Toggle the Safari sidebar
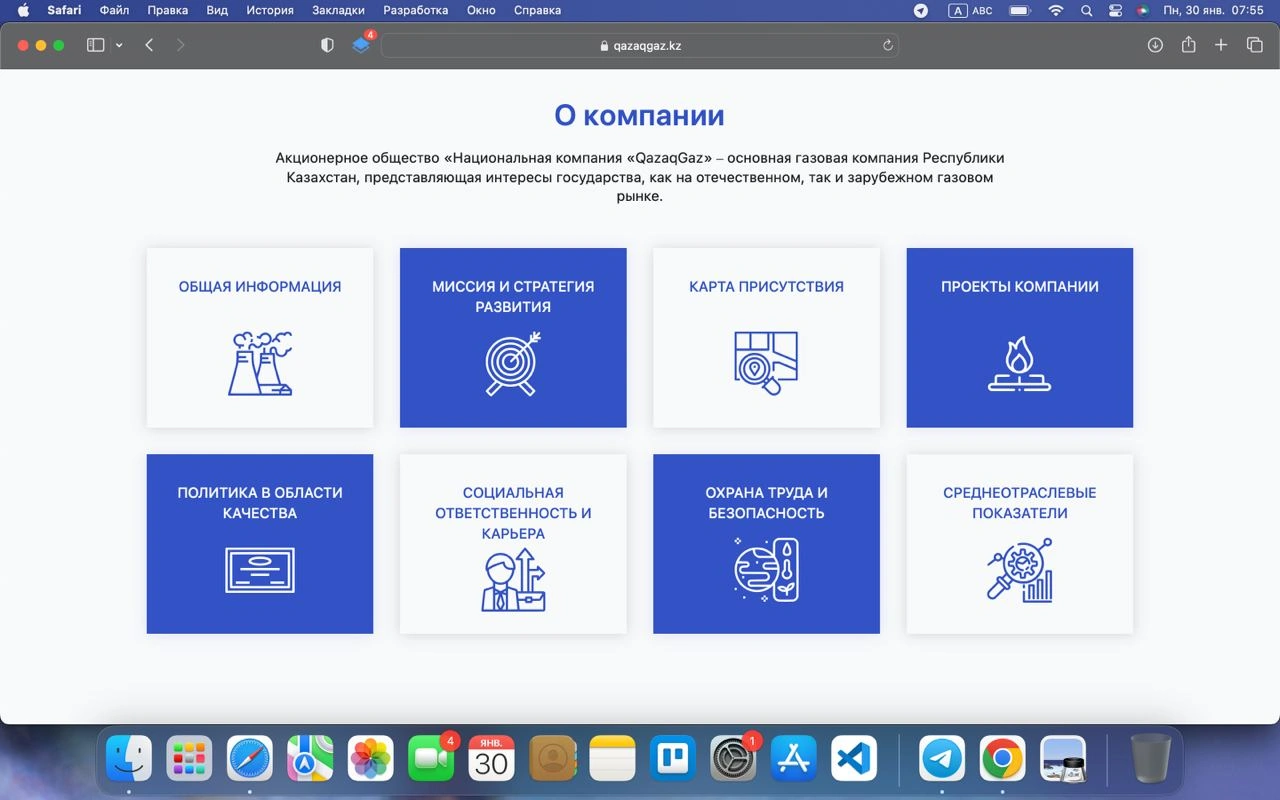The image size is (1280, 800). (x=96, y=45)
